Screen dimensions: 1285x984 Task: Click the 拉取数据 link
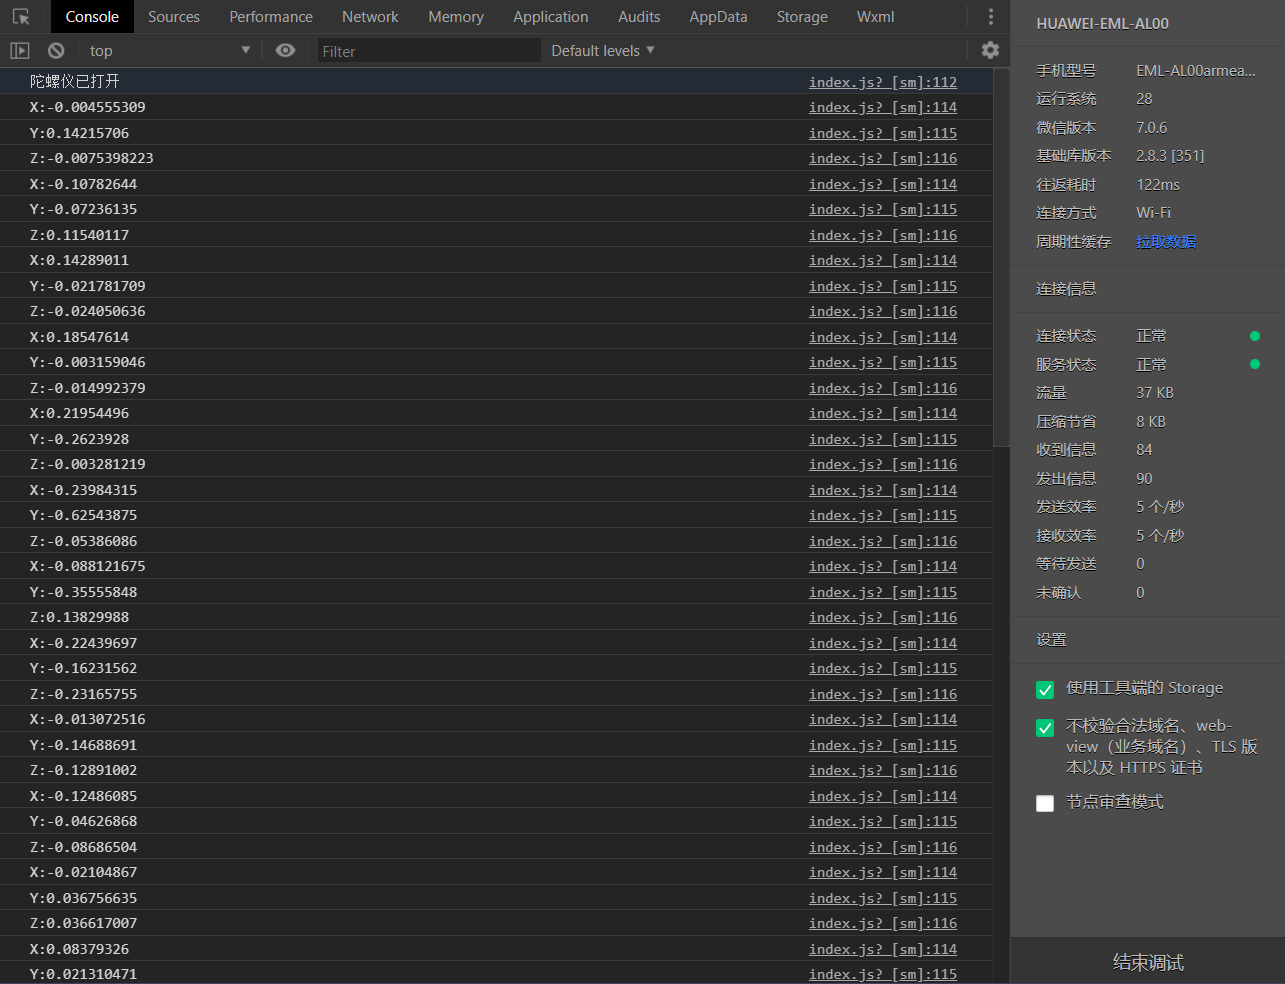(x=1166, y=241)
